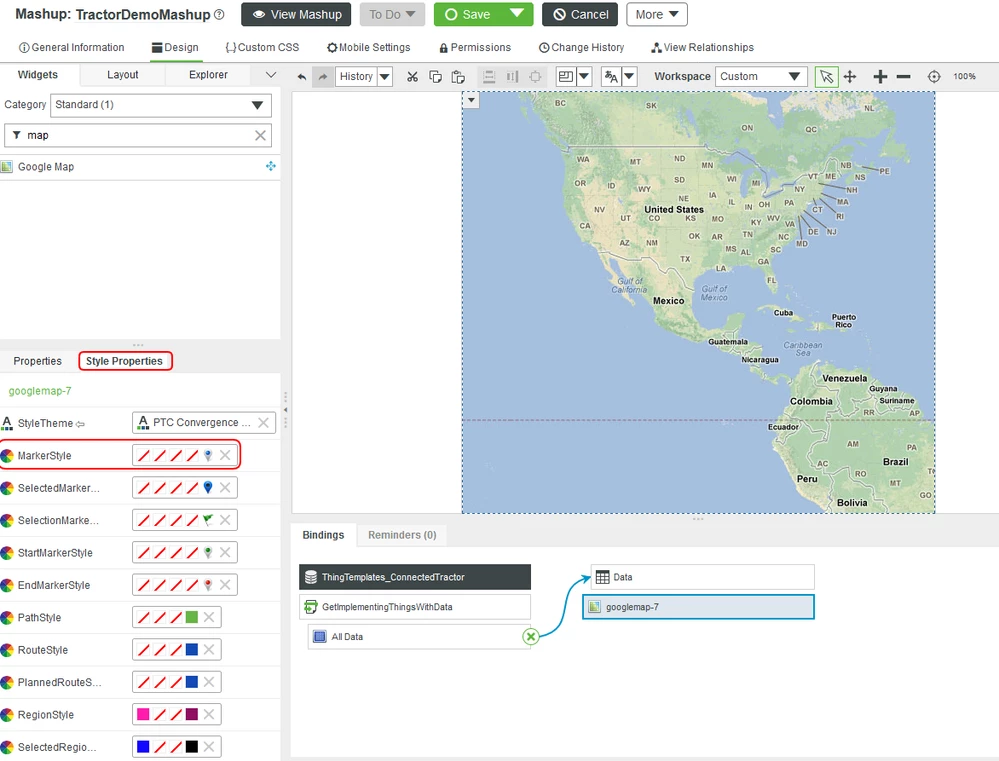Expand the To Do dropdown
Viewport: 999px width, 761px height.
pos(392,15)
